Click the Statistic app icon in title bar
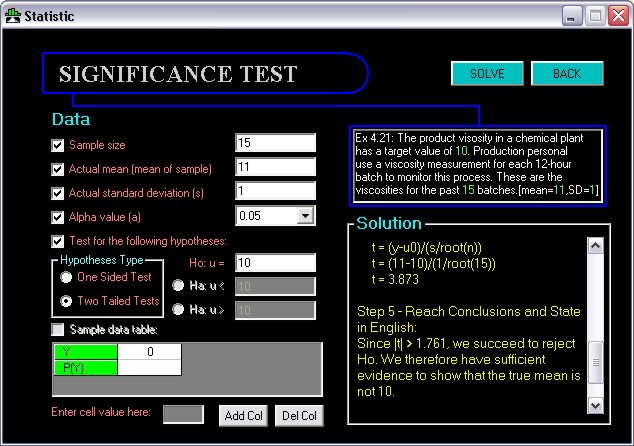Image resolution: width=634 pixels, height=446 pixels. (13, 16)
